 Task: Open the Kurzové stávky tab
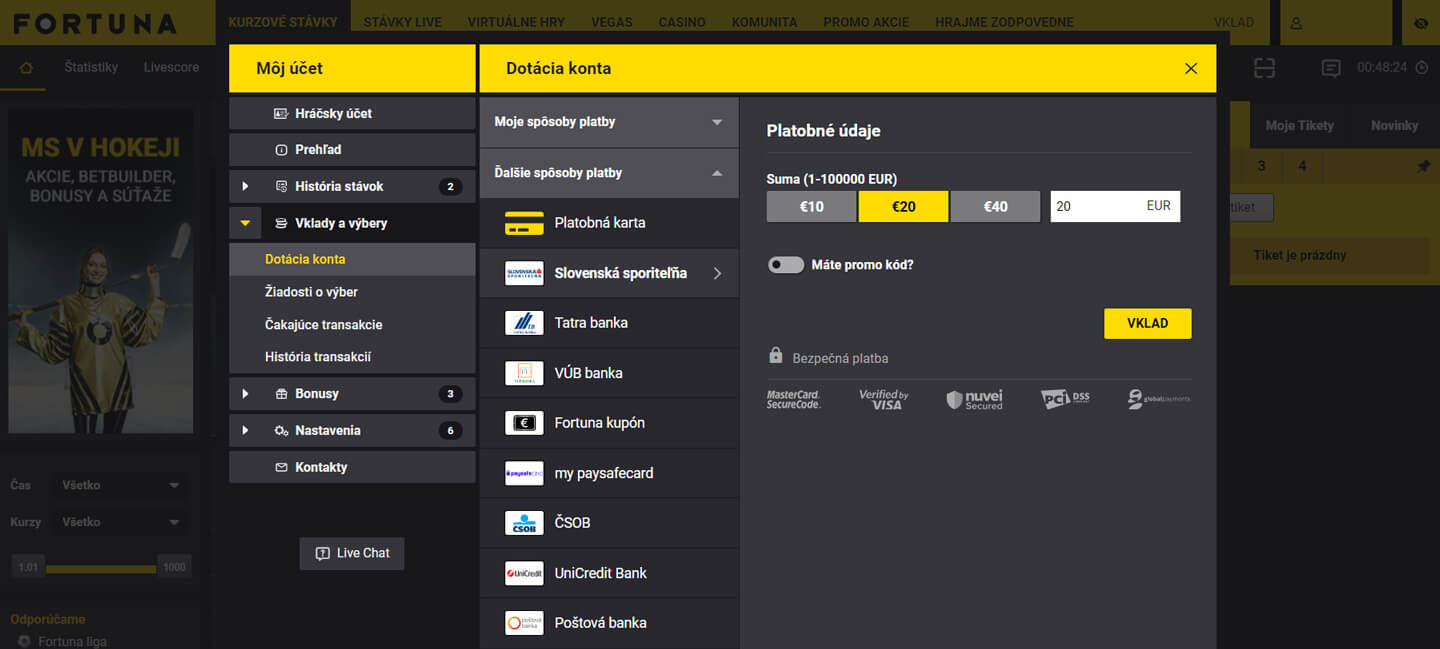pyautogui.click(x=283, y=22)
